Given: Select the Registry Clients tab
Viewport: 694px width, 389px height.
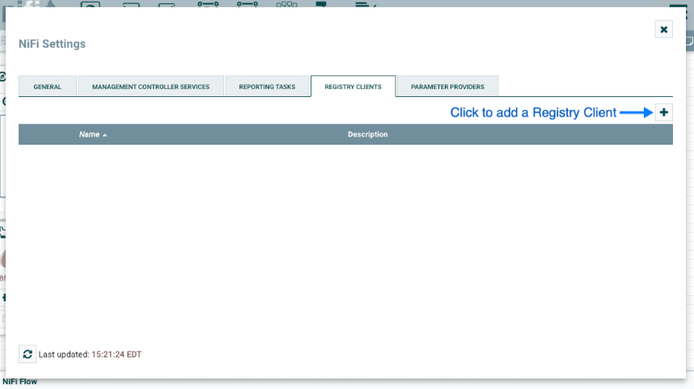Looking at the screenshot, I should click(353, 86).
